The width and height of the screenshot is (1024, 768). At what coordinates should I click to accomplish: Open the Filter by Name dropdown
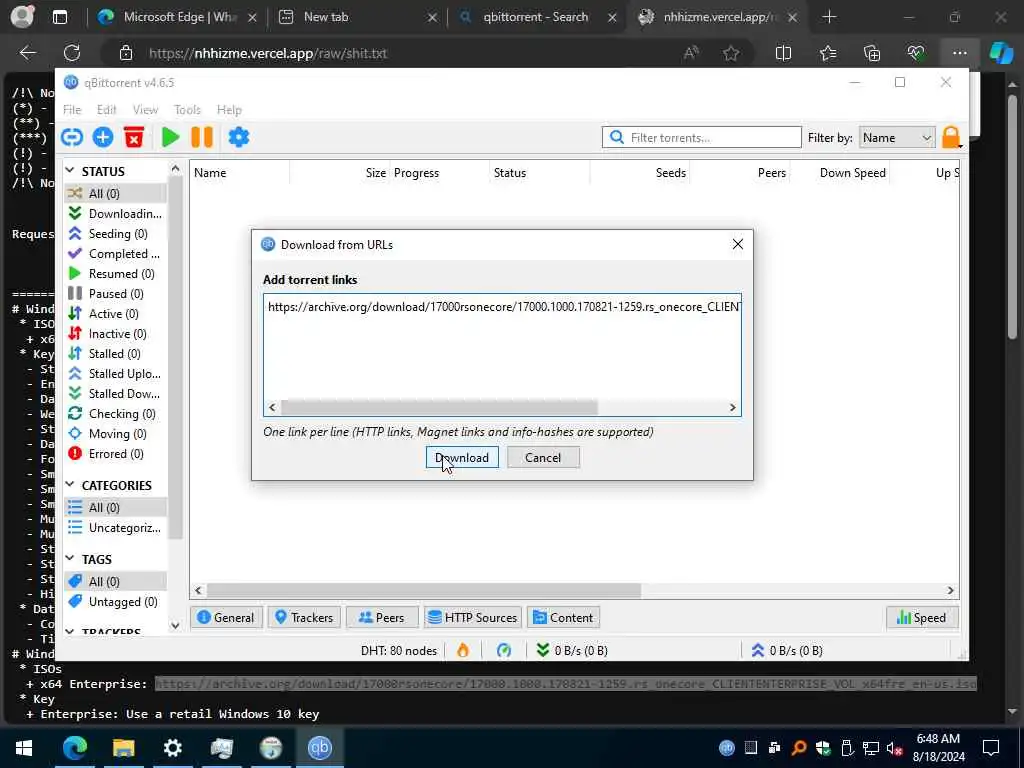click(x=897, y=138)
